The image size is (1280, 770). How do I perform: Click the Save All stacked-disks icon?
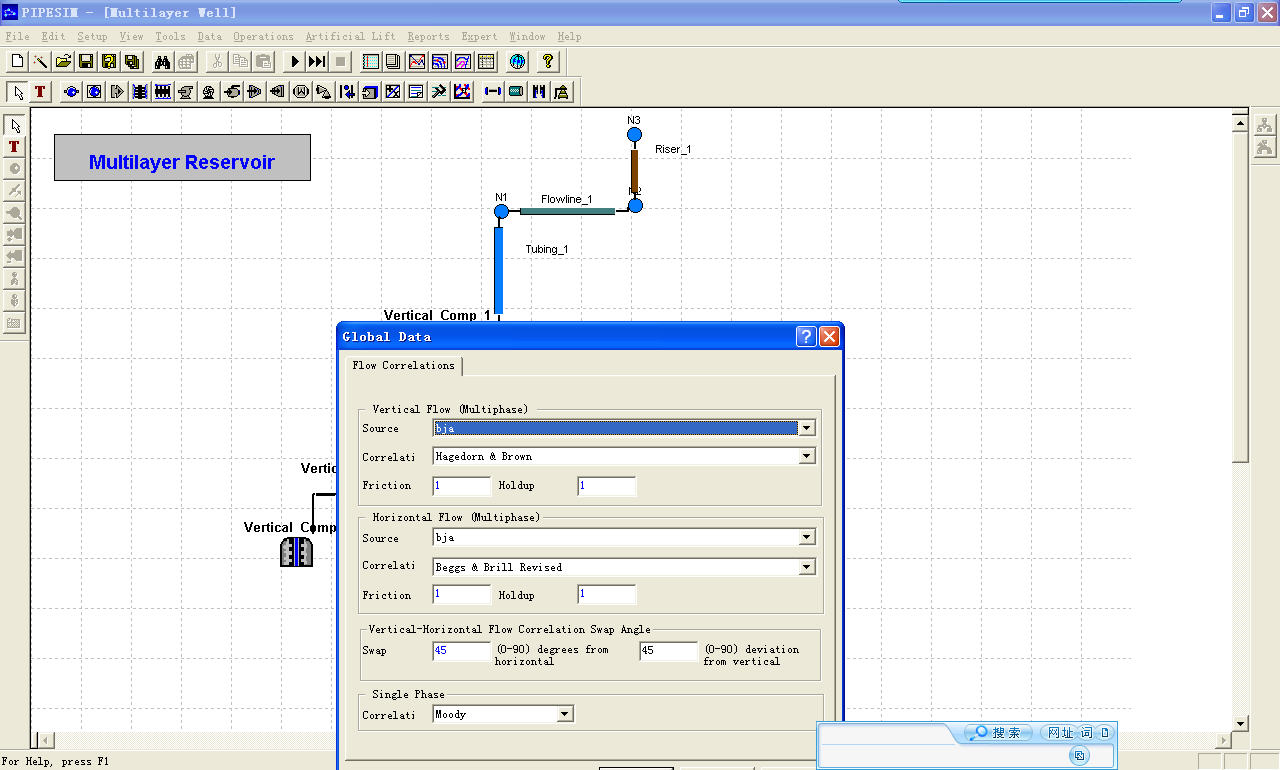[x=132, y=62]
